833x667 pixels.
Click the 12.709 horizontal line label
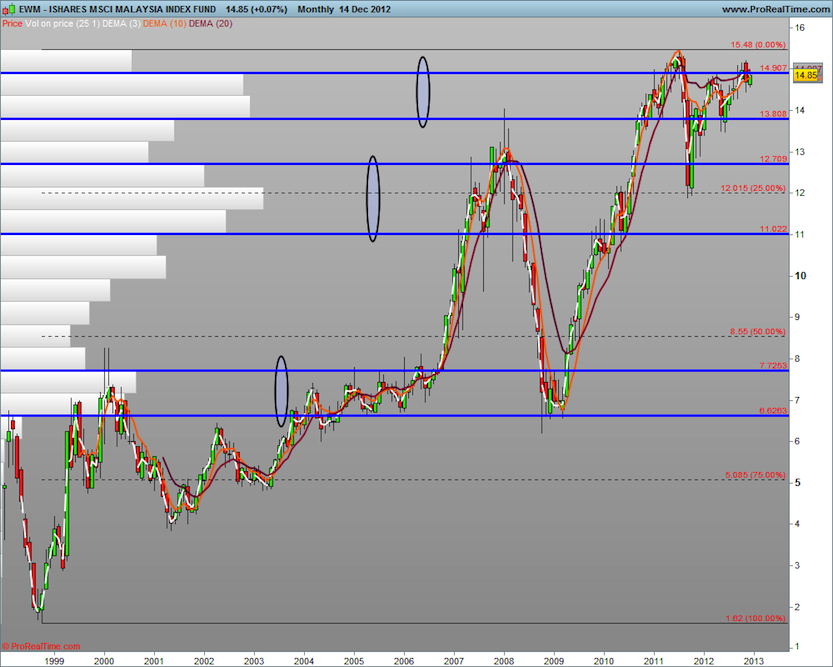pos(773,159)
